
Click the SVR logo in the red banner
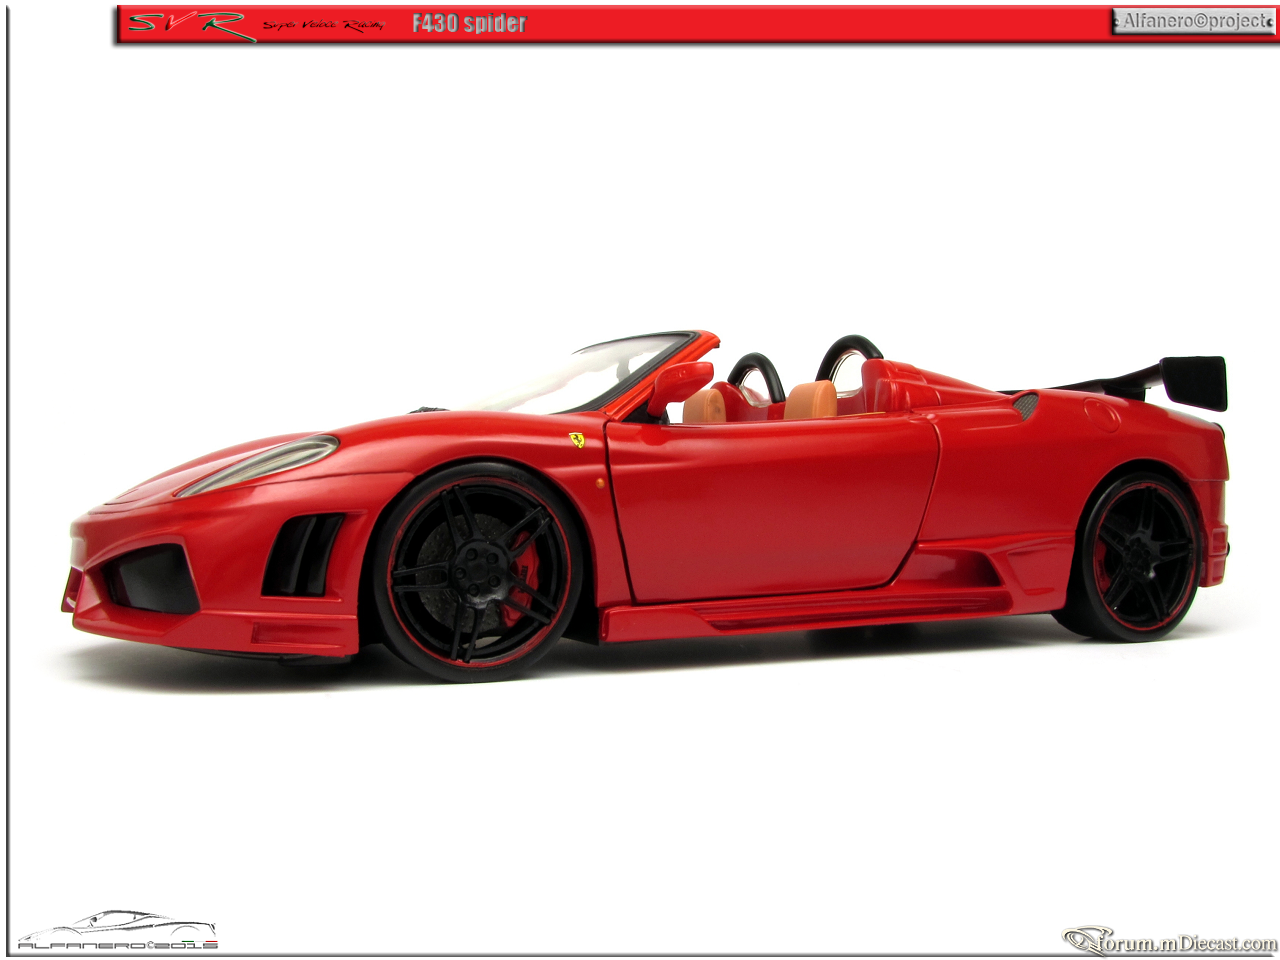pyautogui.click(x=191, y=24)
